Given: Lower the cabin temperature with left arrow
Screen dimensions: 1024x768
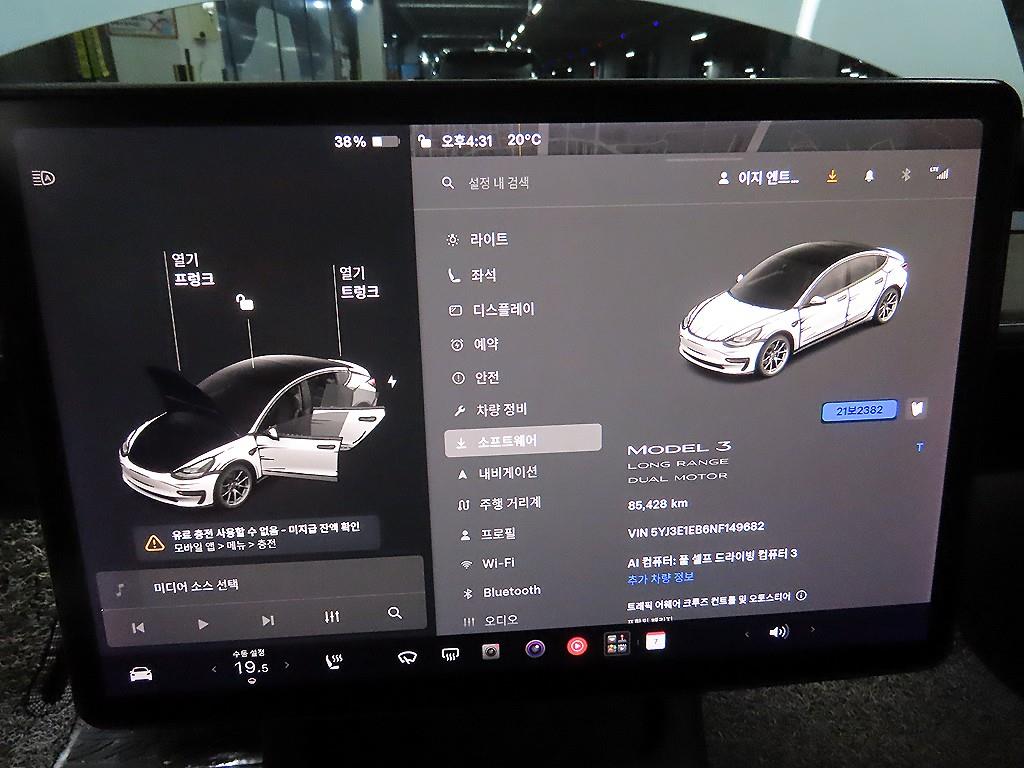Looking at the screenshot, I should pyautogui.click(x=214, y=669).
